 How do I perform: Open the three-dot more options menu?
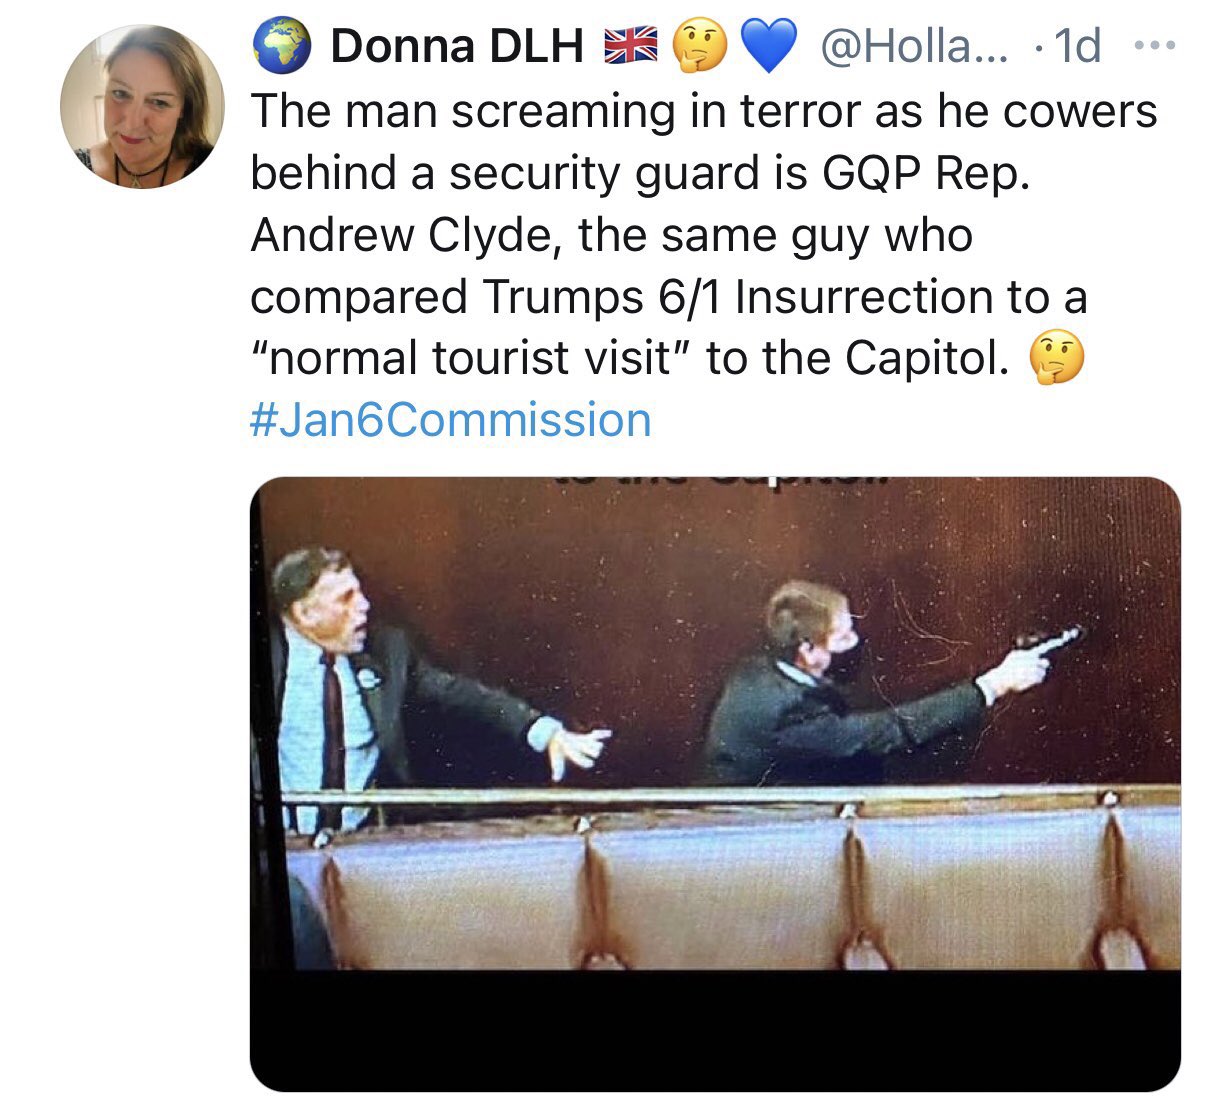click(1156, 46)
